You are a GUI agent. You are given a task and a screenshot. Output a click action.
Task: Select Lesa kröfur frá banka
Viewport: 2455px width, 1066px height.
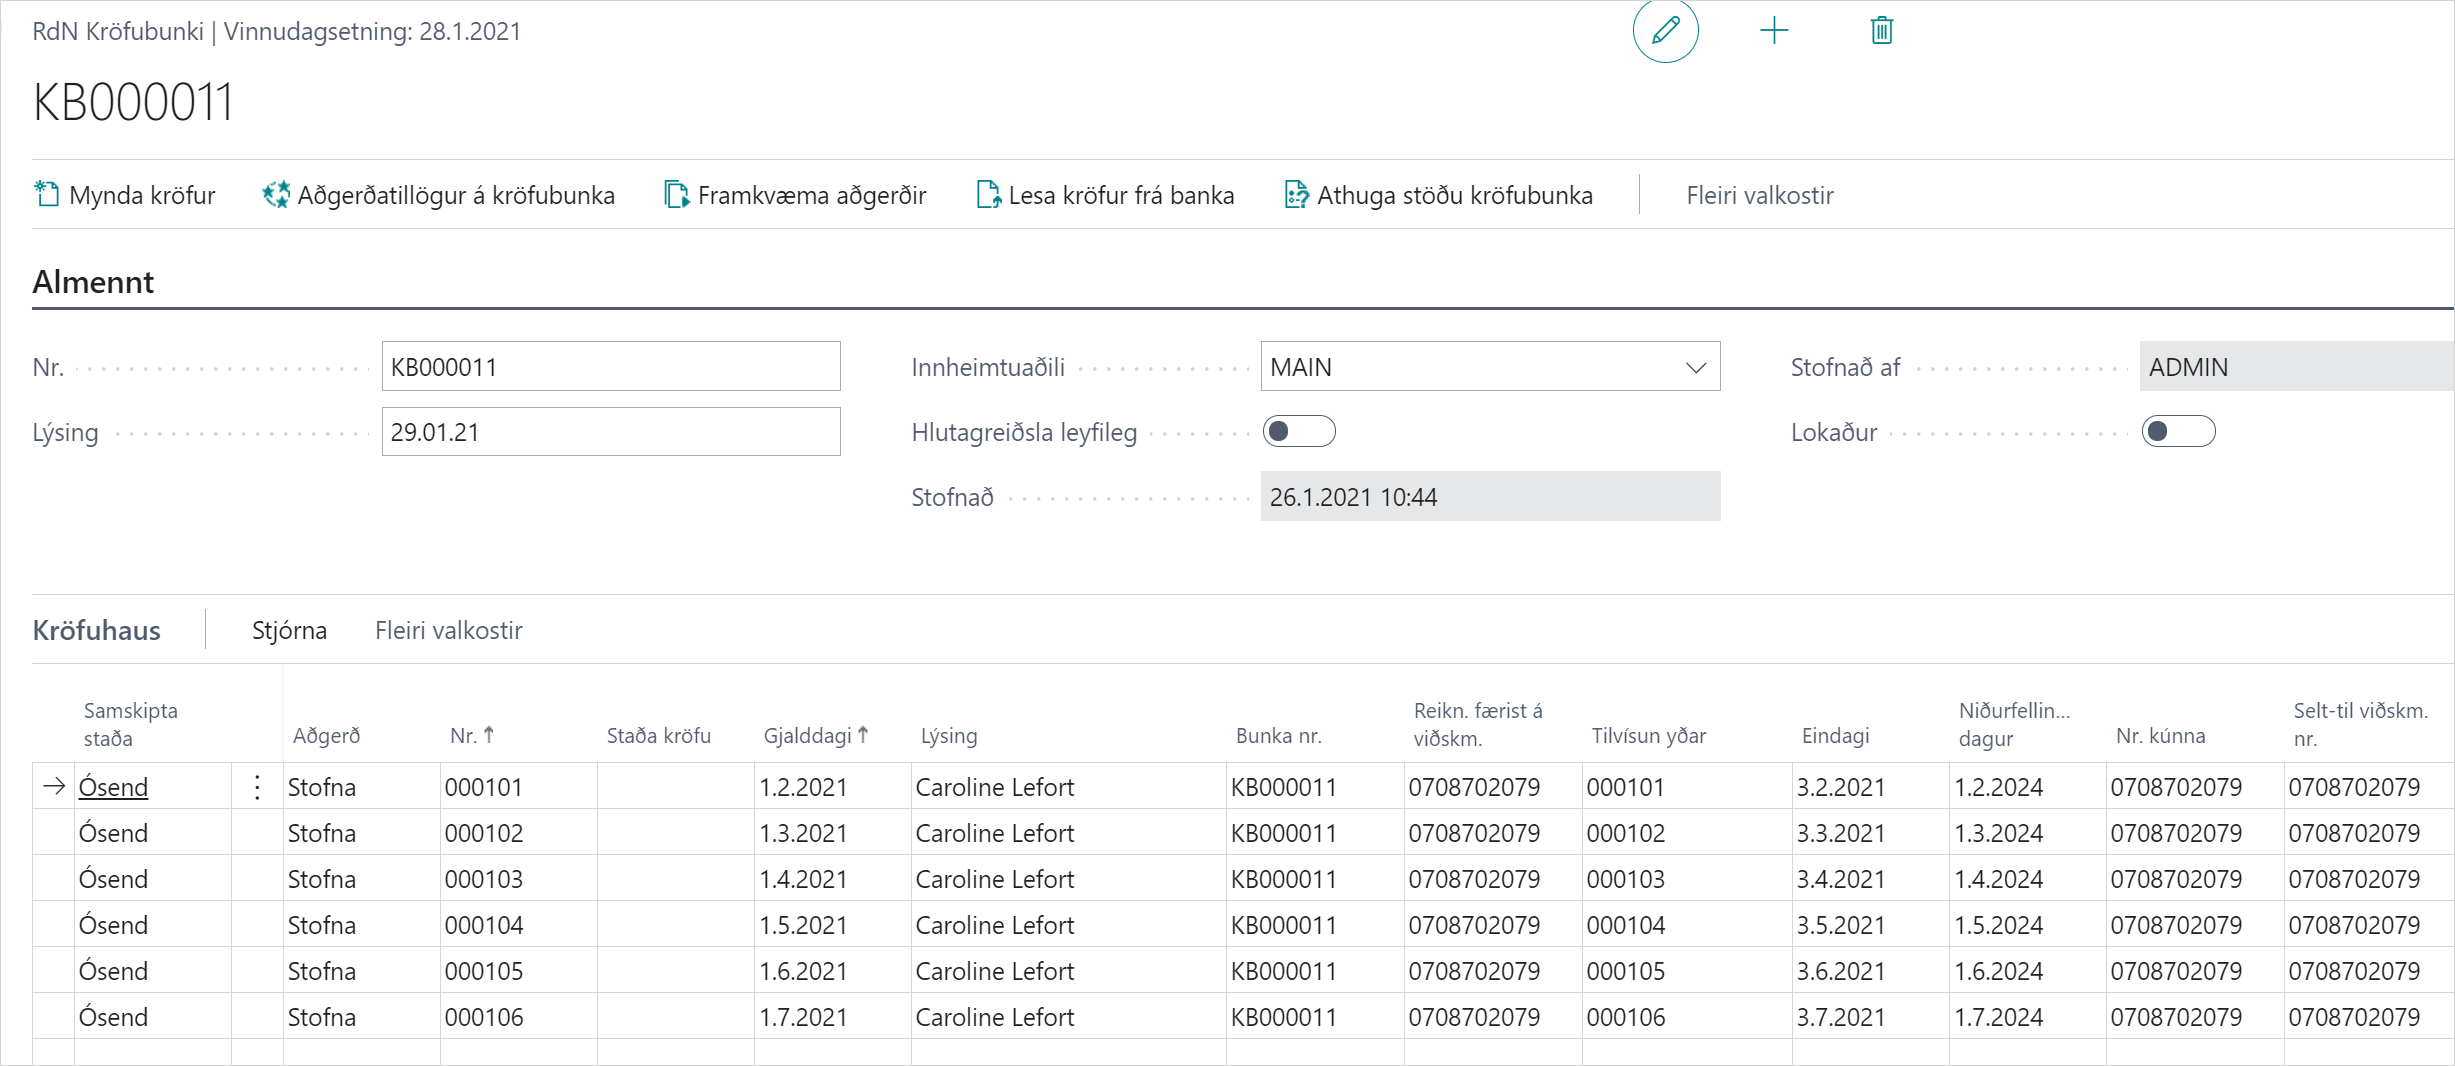(x=1106, y=195)
